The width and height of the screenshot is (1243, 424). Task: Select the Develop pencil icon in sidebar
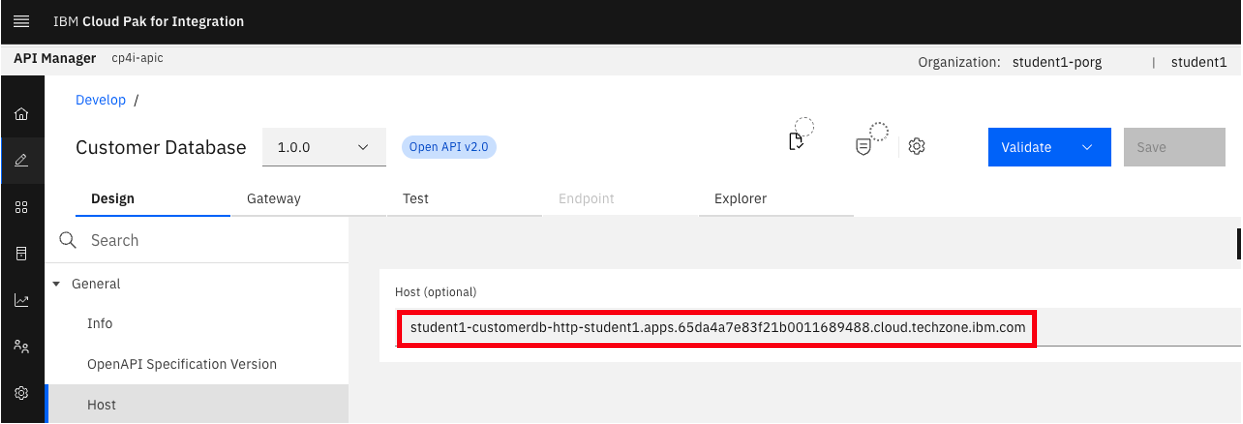pos(21,160)
